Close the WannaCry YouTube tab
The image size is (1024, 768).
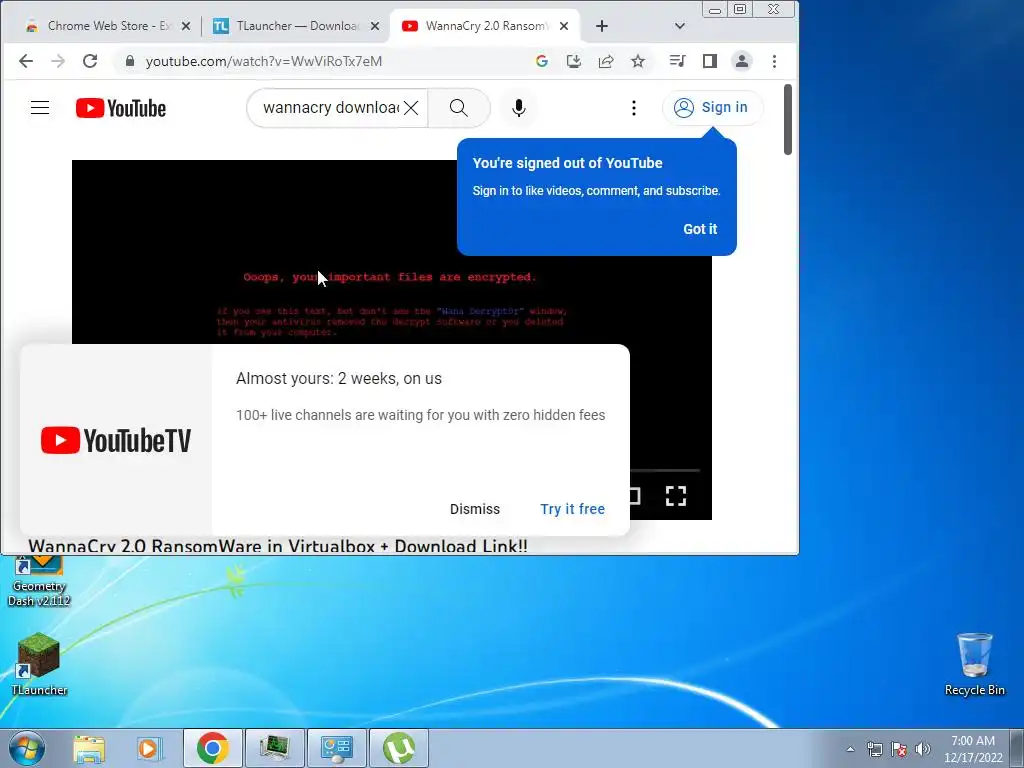(x=564, y=26)
